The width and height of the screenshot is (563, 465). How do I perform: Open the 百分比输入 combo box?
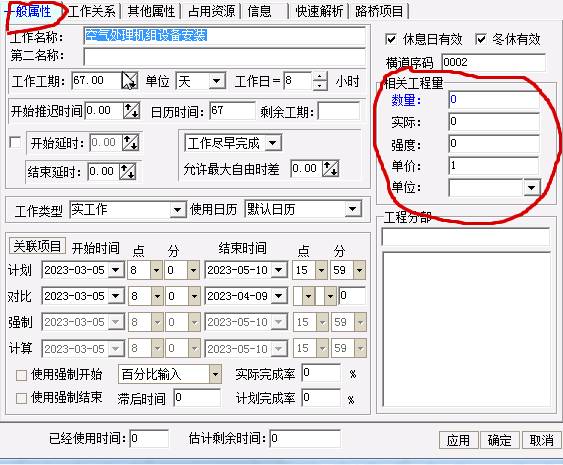(215, 374)
